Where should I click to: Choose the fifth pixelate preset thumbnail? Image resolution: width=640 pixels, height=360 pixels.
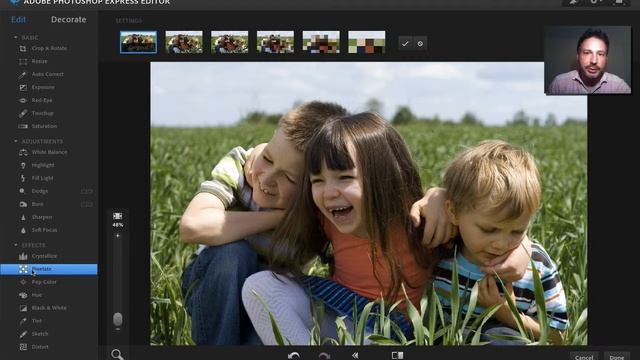pos(321,42)
